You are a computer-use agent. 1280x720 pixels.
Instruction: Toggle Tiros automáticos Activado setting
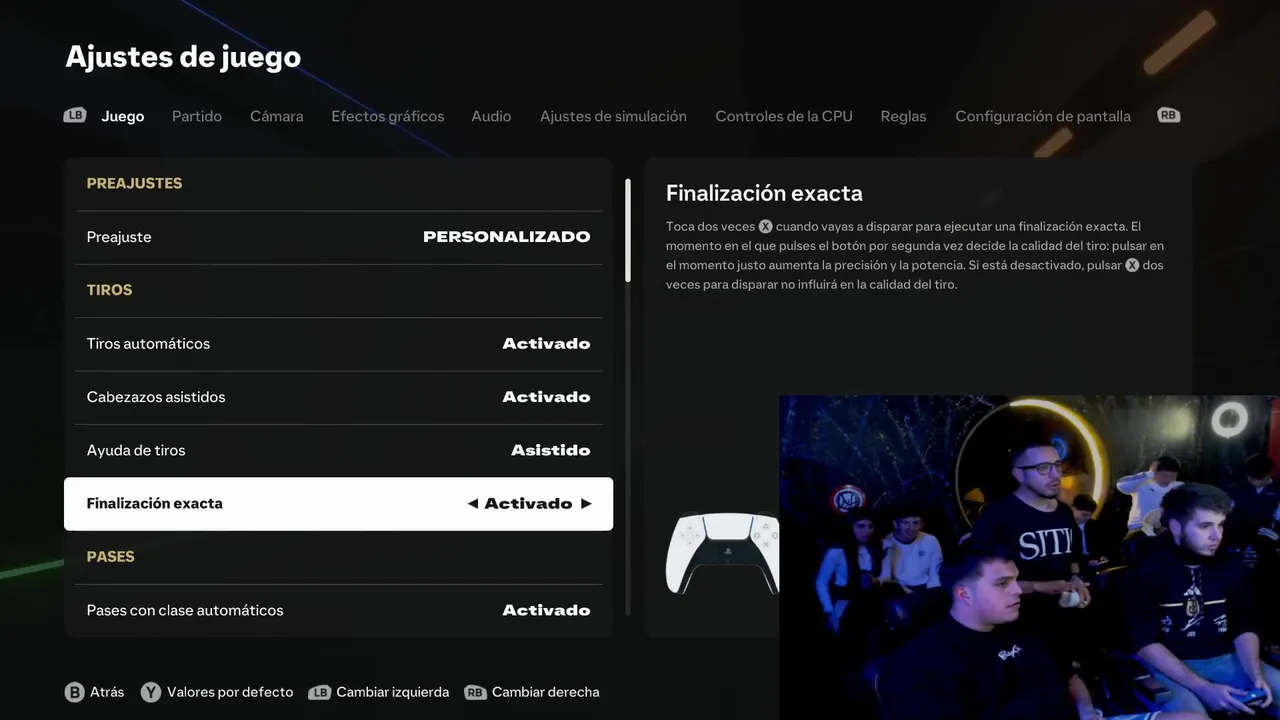pyautogui.click(x=338, y=344)
